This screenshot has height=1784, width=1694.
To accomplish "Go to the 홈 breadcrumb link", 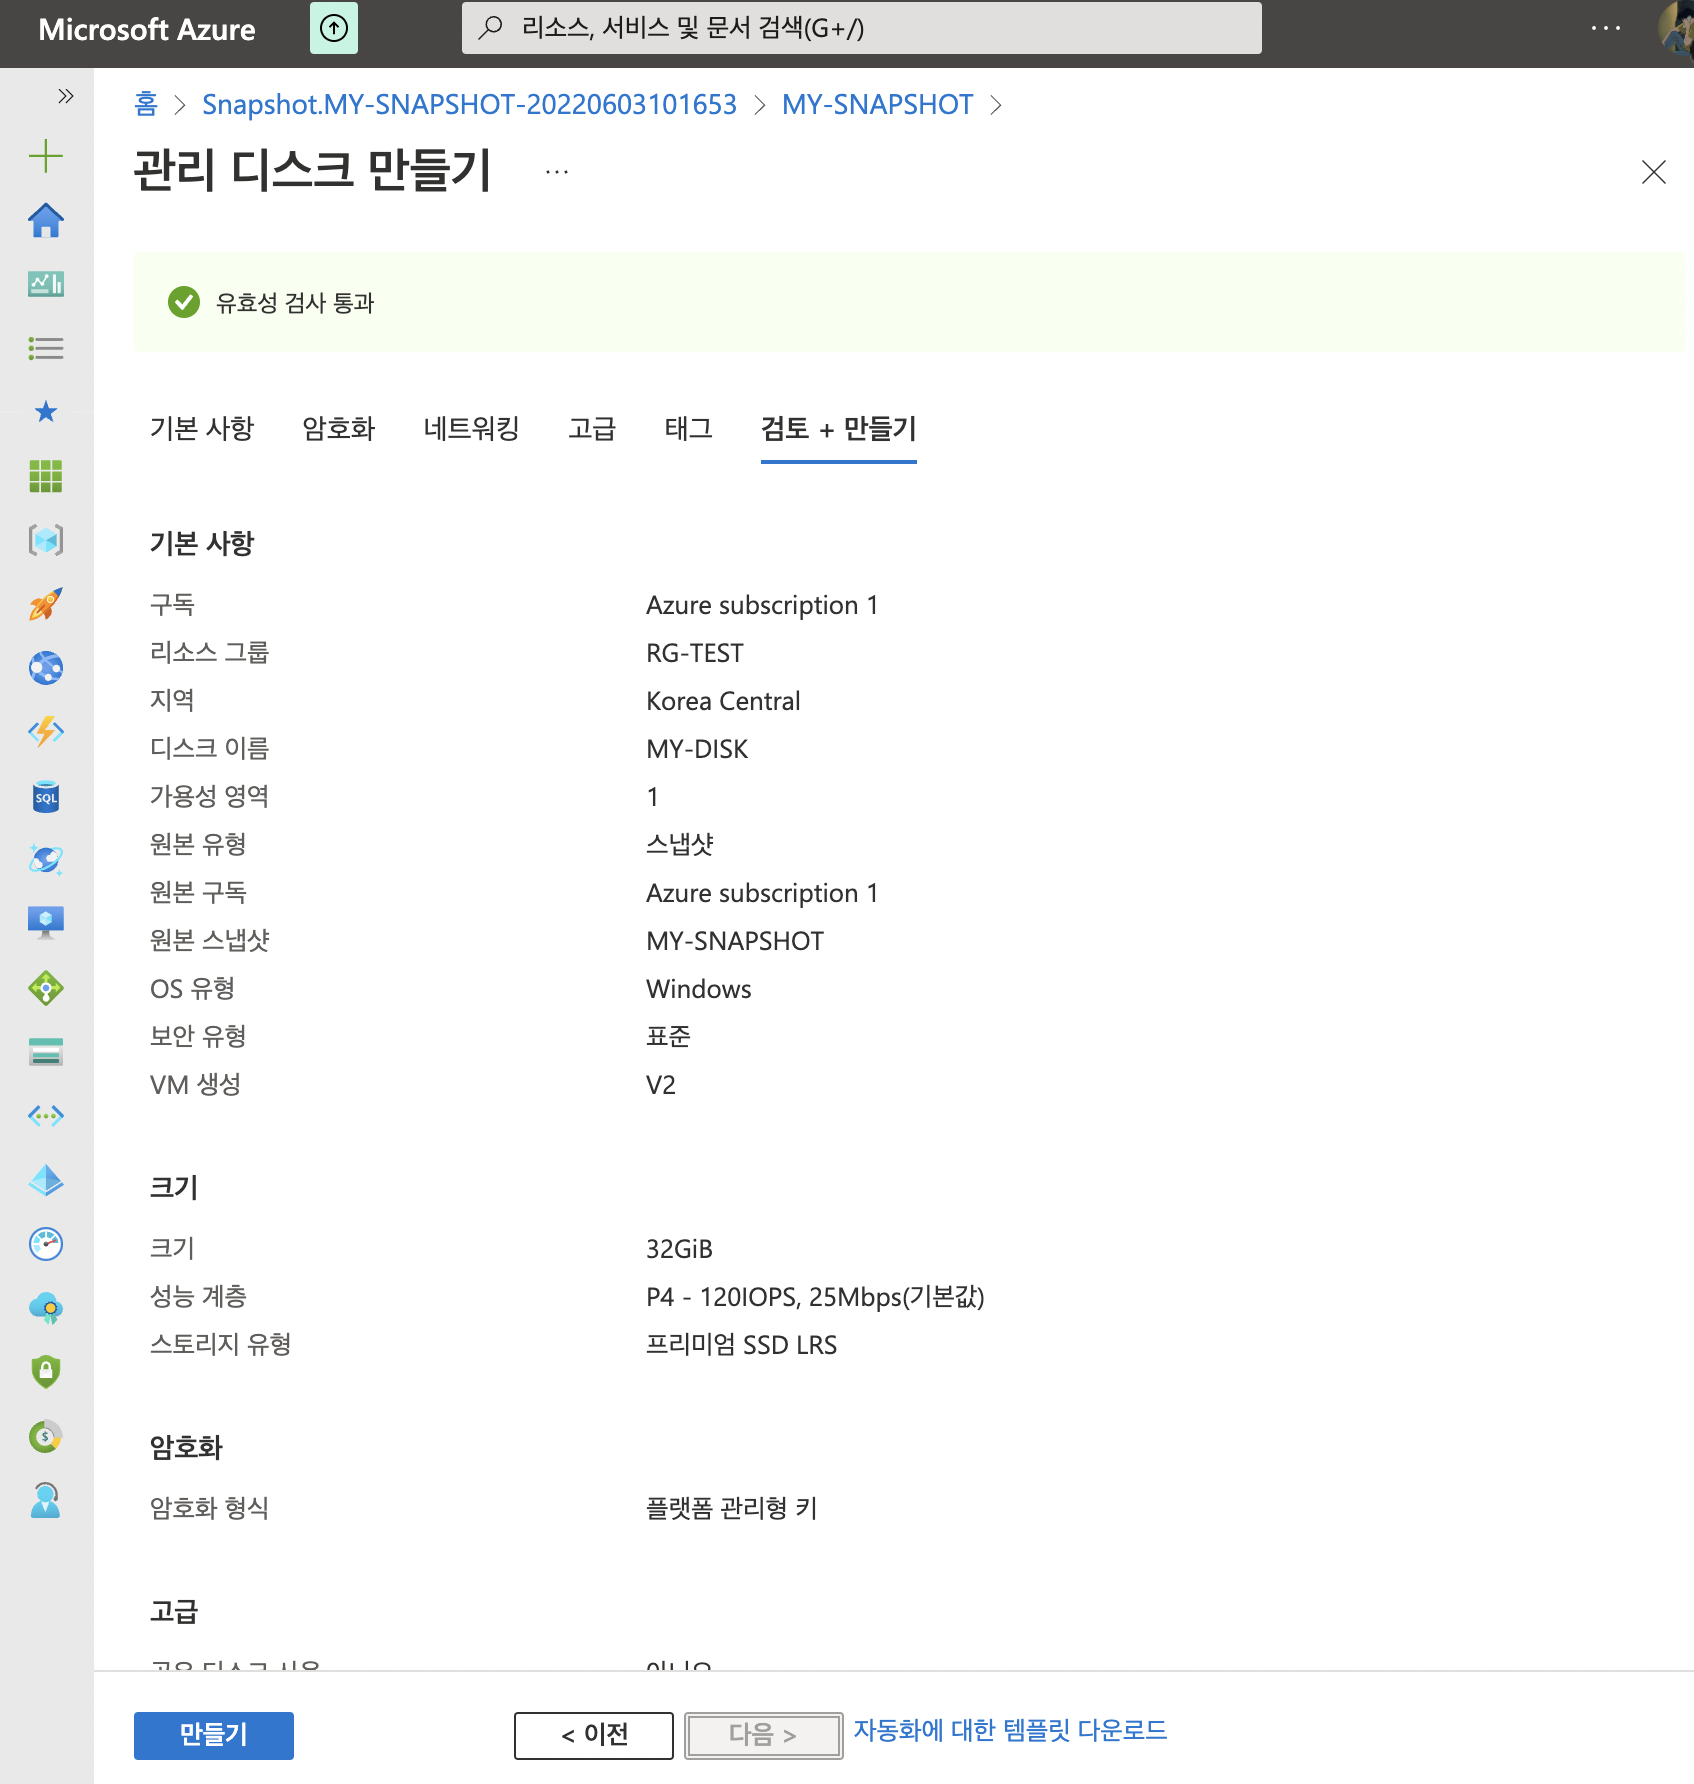I will click(x=146, y=104).
